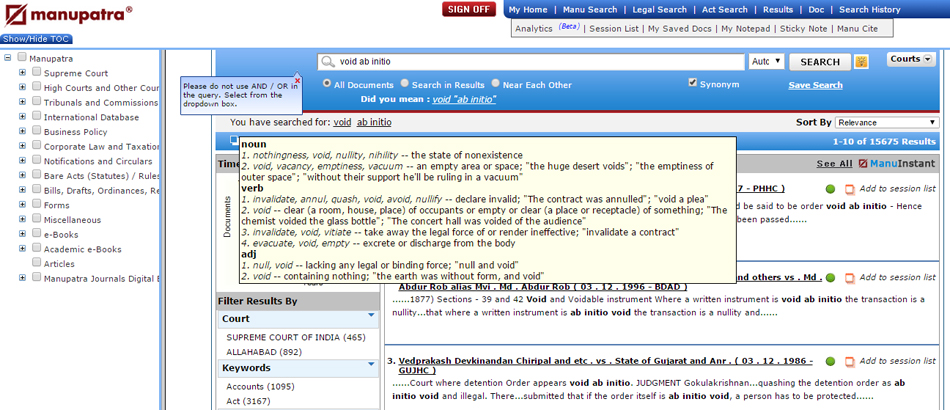The image size is (950, 410).
Task: Click the lightbulb icon beside SEARCH
Action: pyautogui.click(x=862, y=62)
